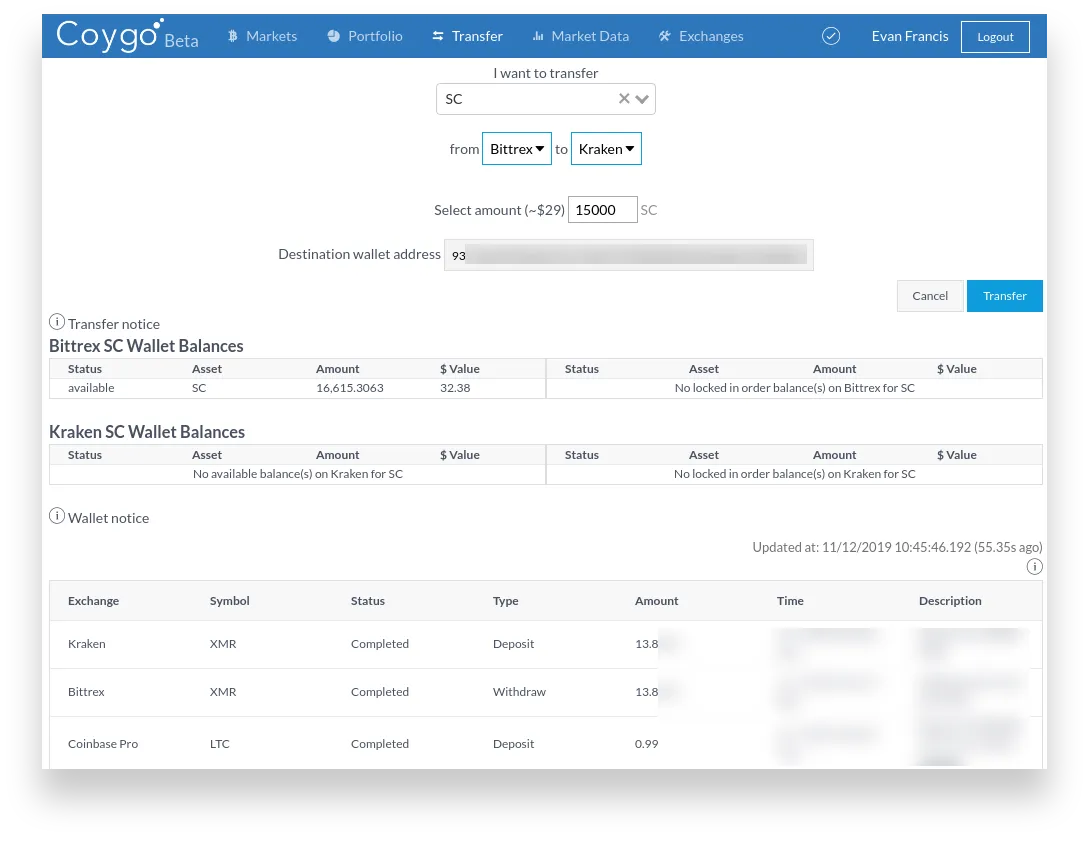Click the Kraken SC Wallet Balances heading
The width and height of the screenshot is (1089, 850).
[147, 432]
